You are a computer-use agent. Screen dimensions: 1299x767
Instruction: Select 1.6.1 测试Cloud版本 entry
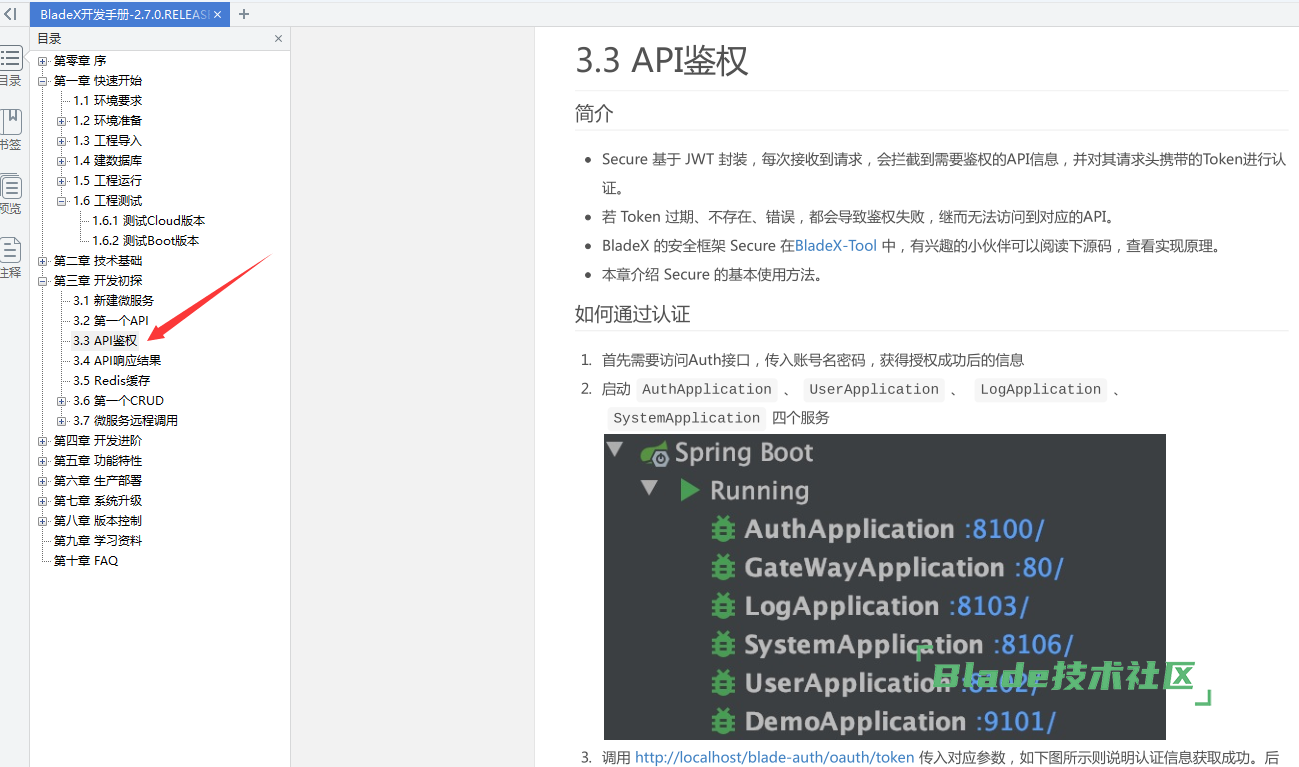[x=148, y=221]
